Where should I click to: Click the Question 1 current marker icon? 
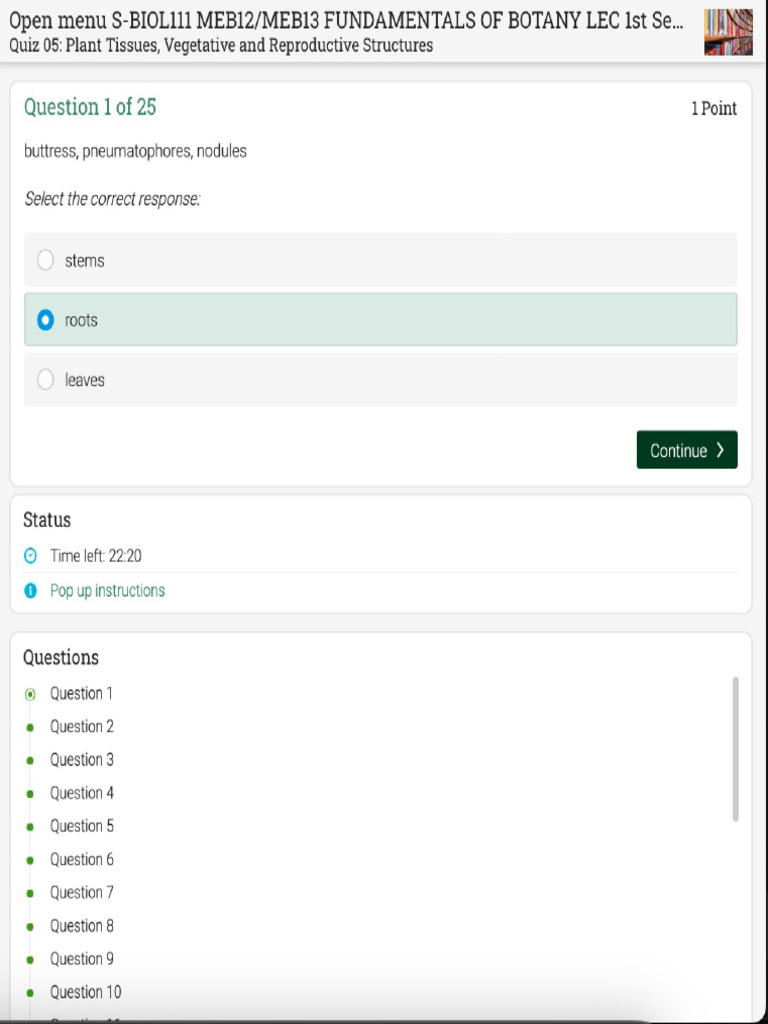pos(31,694)
